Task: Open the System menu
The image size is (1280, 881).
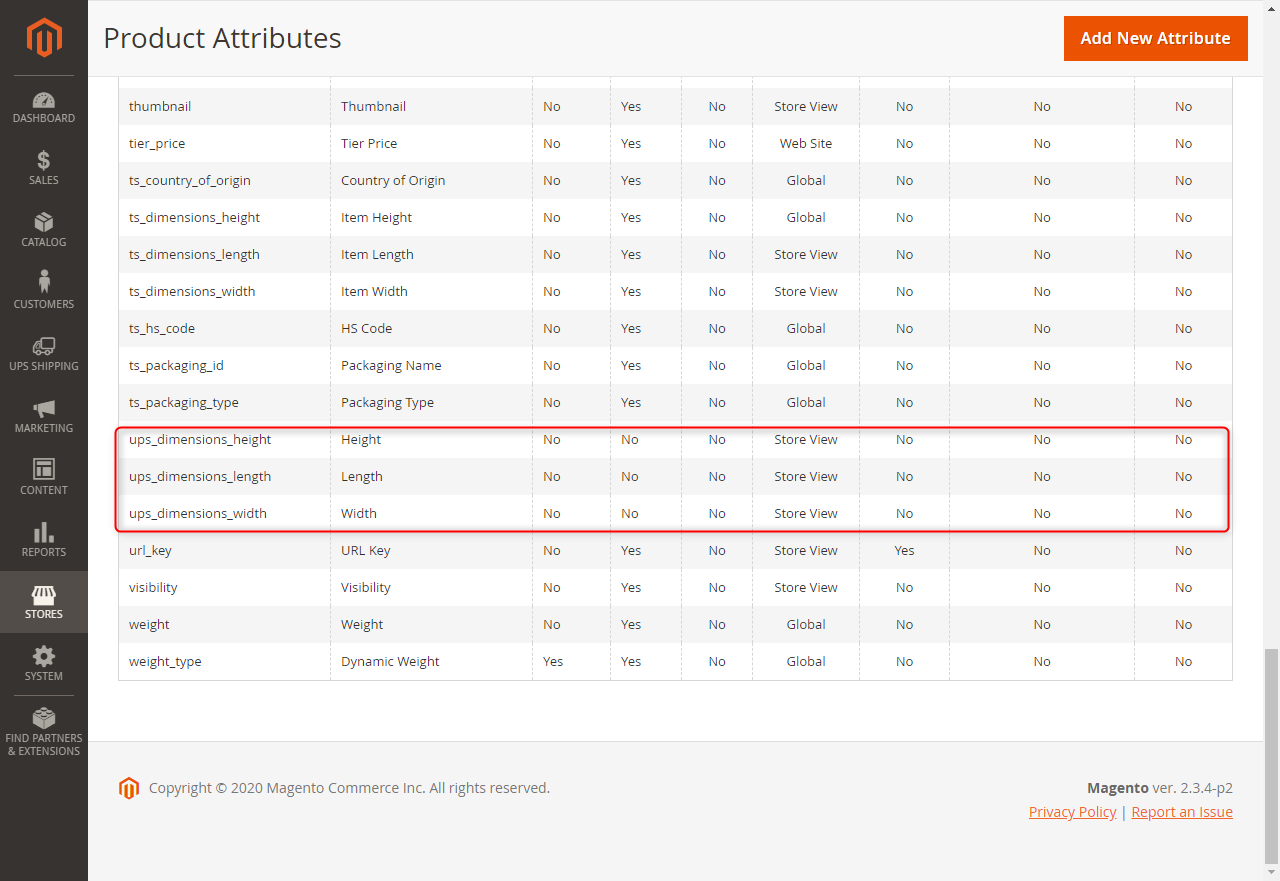Action: coord(44,664)
